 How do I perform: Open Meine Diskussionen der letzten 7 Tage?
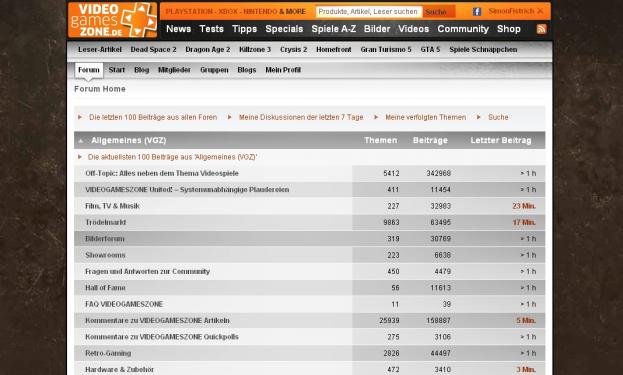[301, 117]
